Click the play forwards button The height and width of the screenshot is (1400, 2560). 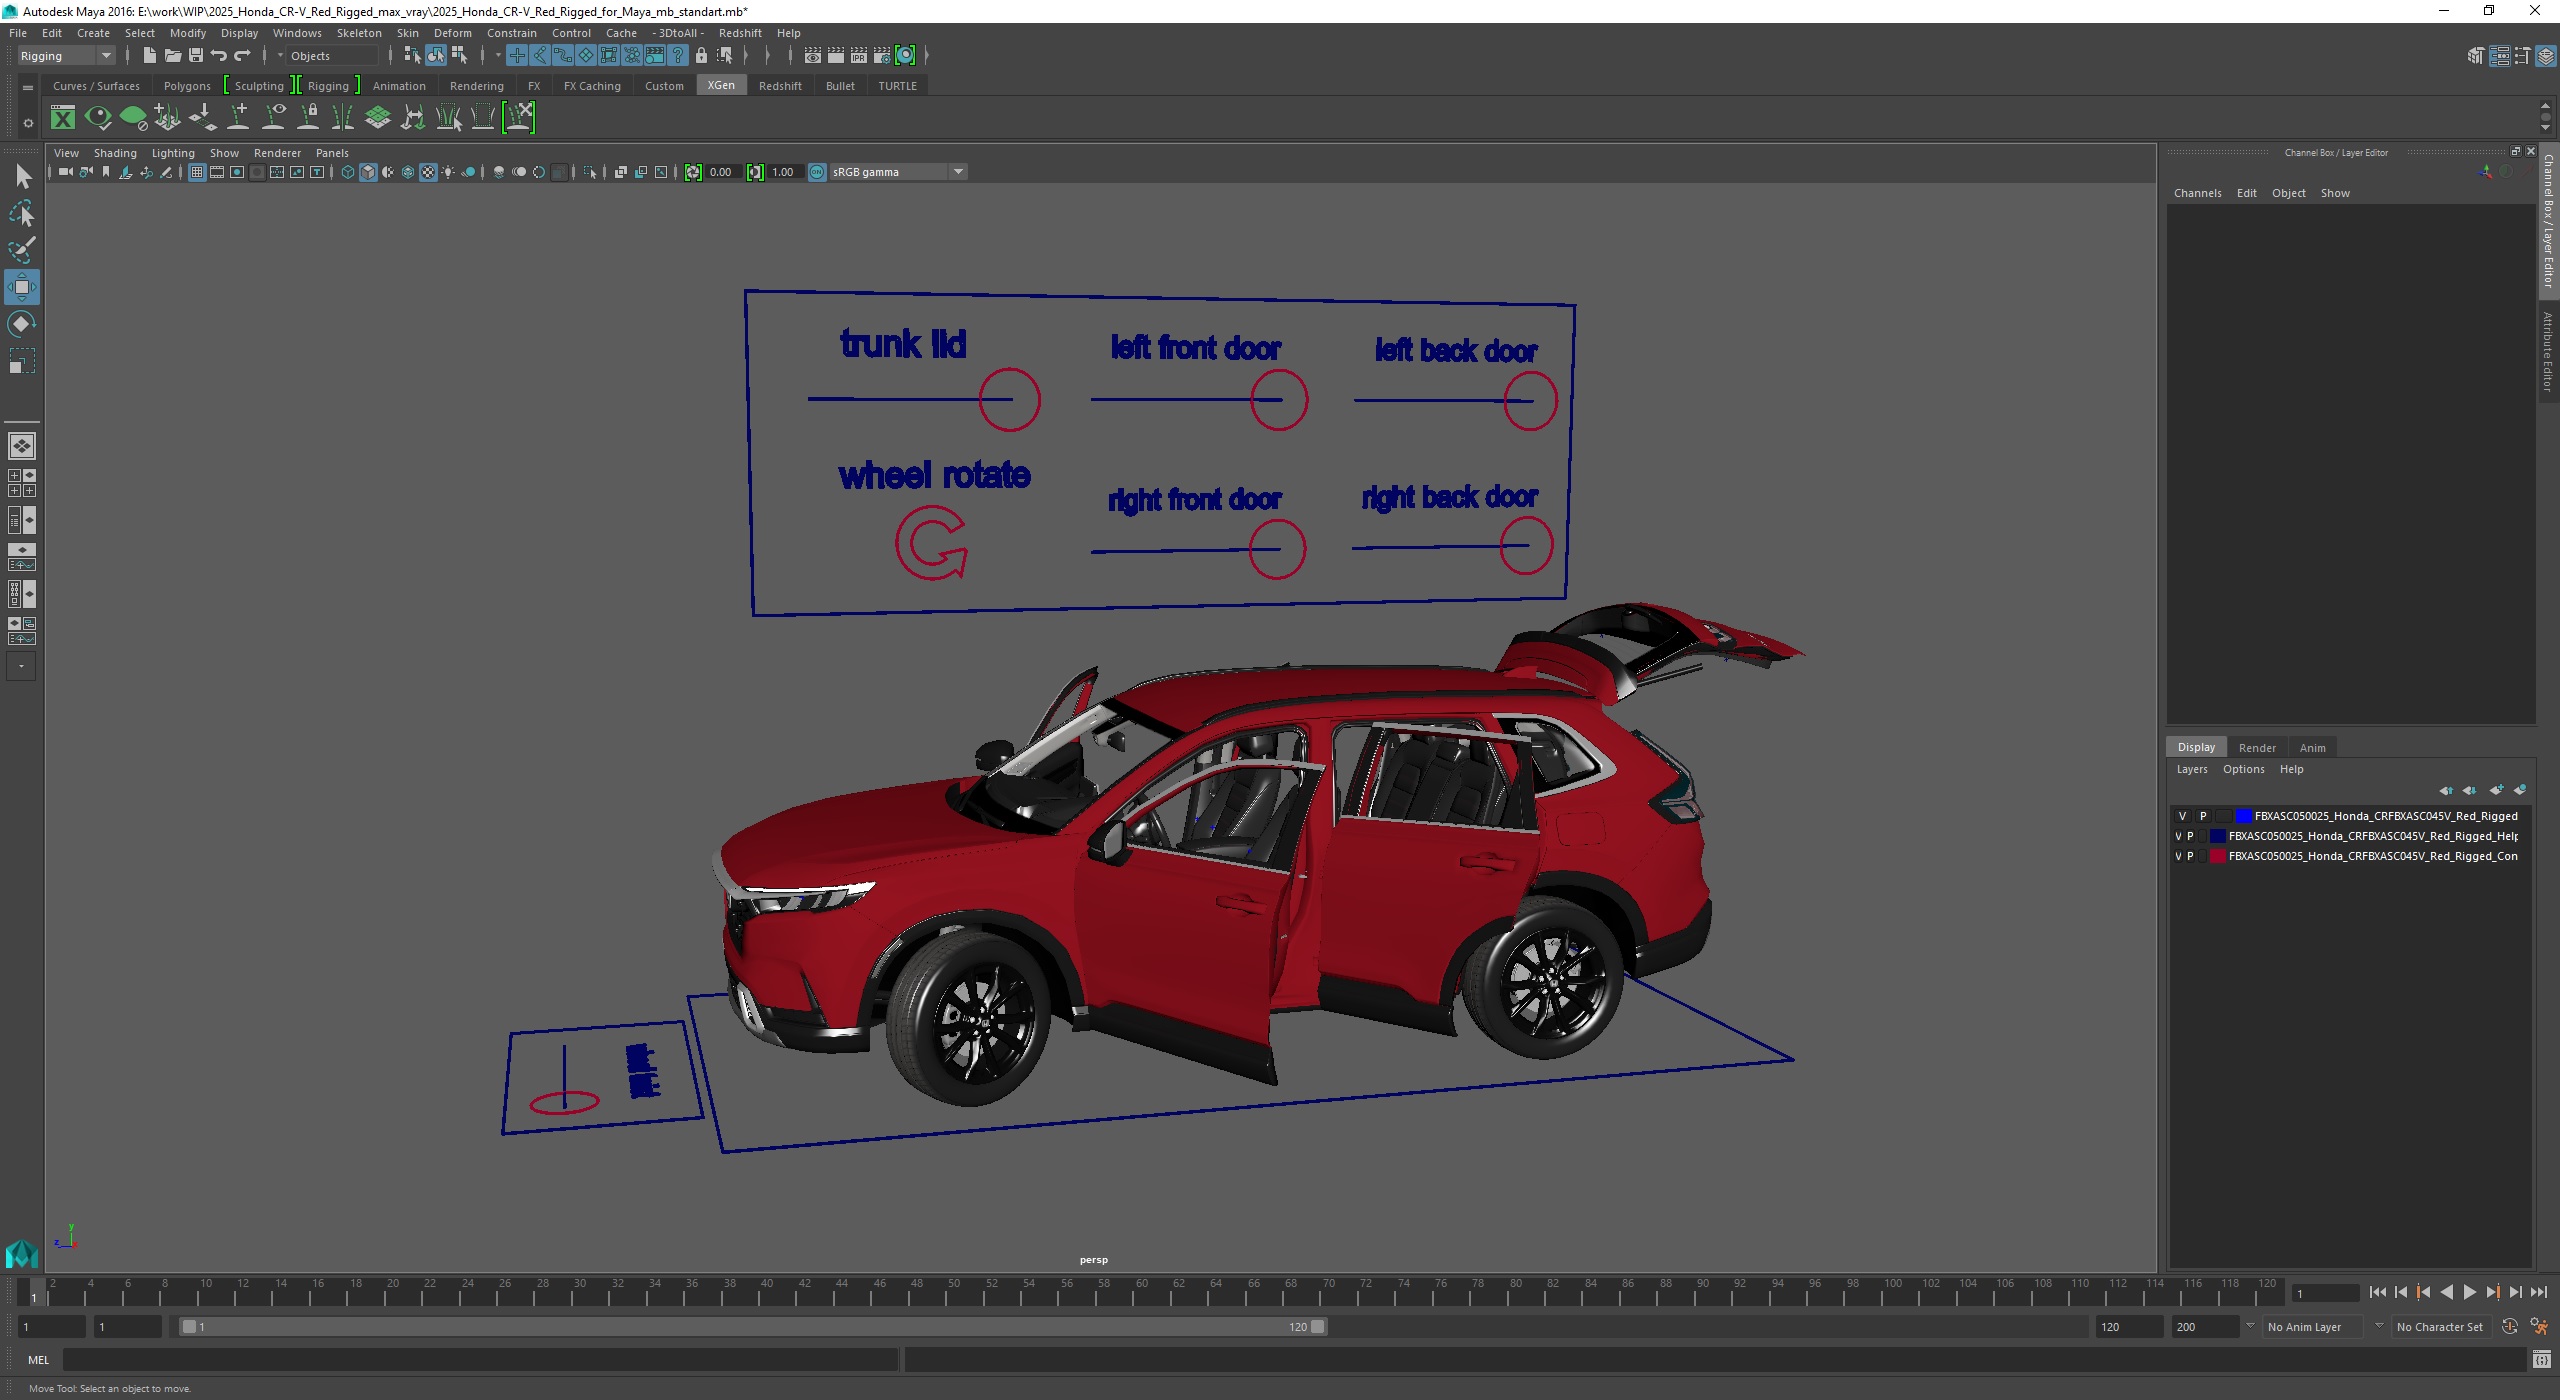(2469, 1293)
